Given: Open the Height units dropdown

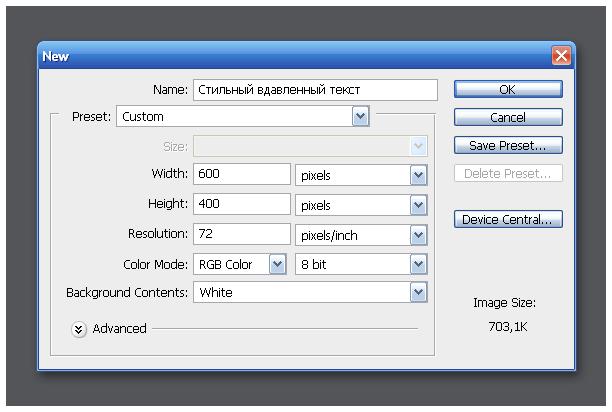Looking at the screenshot, I should 362,204.
